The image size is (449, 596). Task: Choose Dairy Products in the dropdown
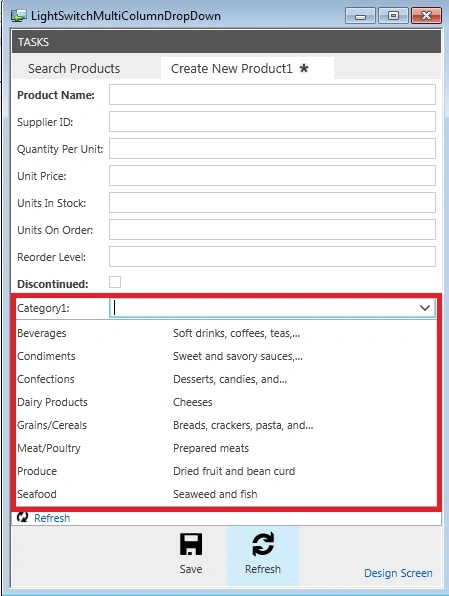(226, 402)
